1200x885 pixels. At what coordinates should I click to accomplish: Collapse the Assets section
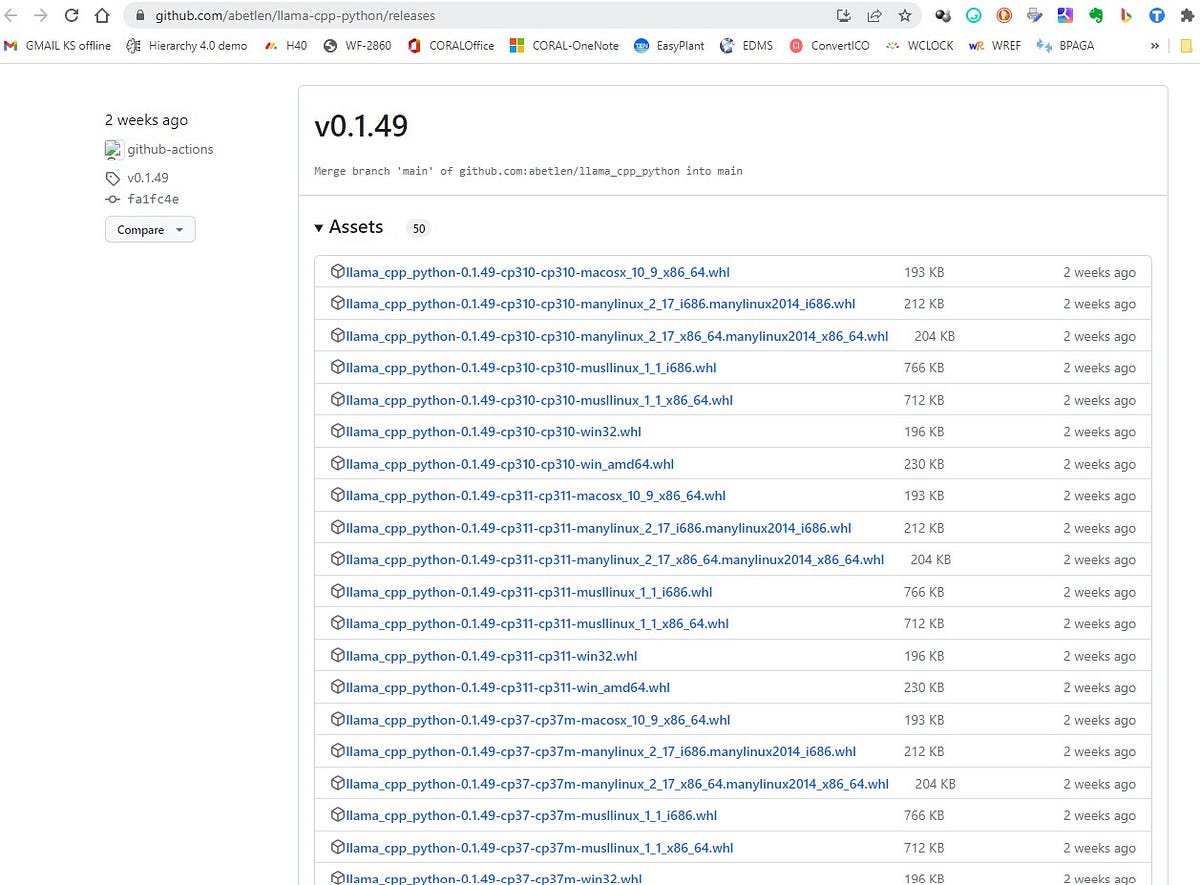pos(318,227)
